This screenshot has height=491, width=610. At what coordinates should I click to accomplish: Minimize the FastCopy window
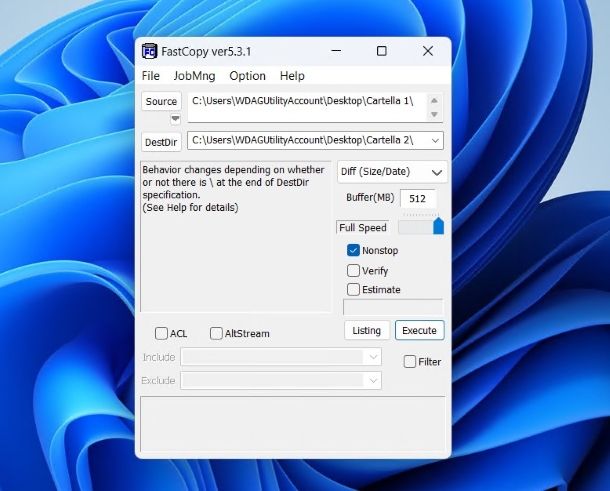(x=336, y=51)
